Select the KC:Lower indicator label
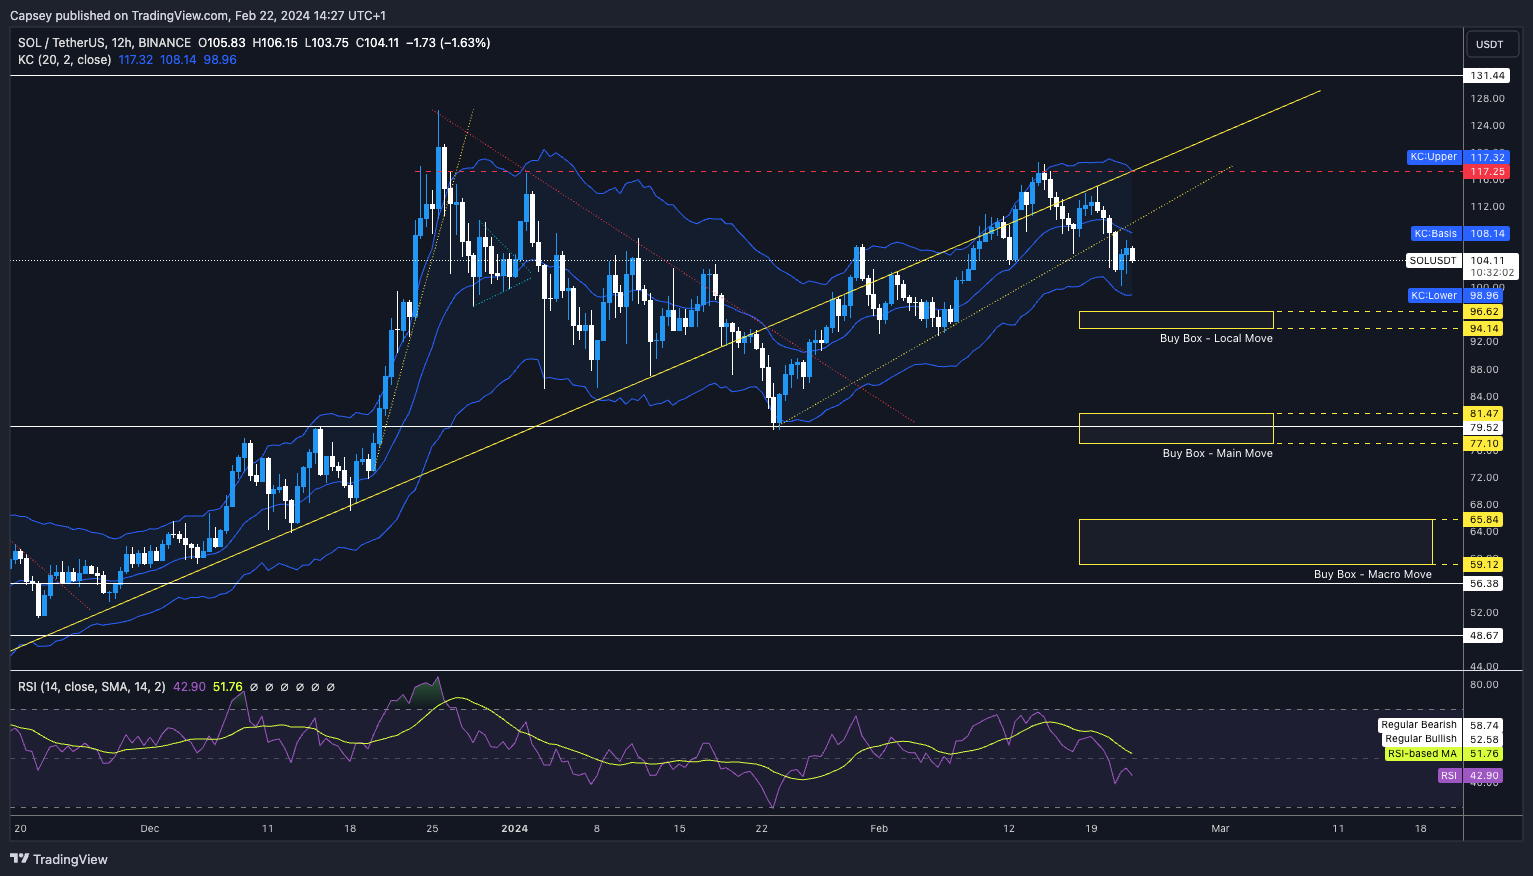 coord(1434,296)
